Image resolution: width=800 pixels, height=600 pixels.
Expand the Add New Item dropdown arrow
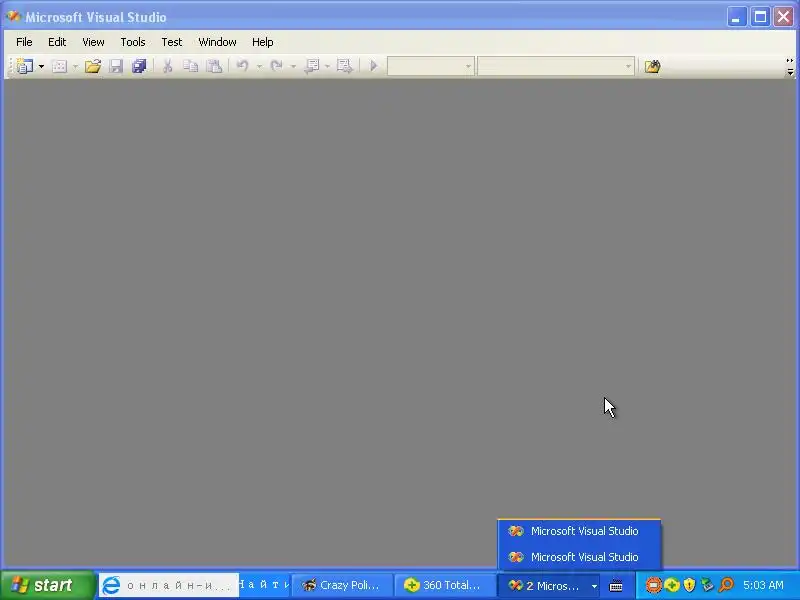[75, 66]
